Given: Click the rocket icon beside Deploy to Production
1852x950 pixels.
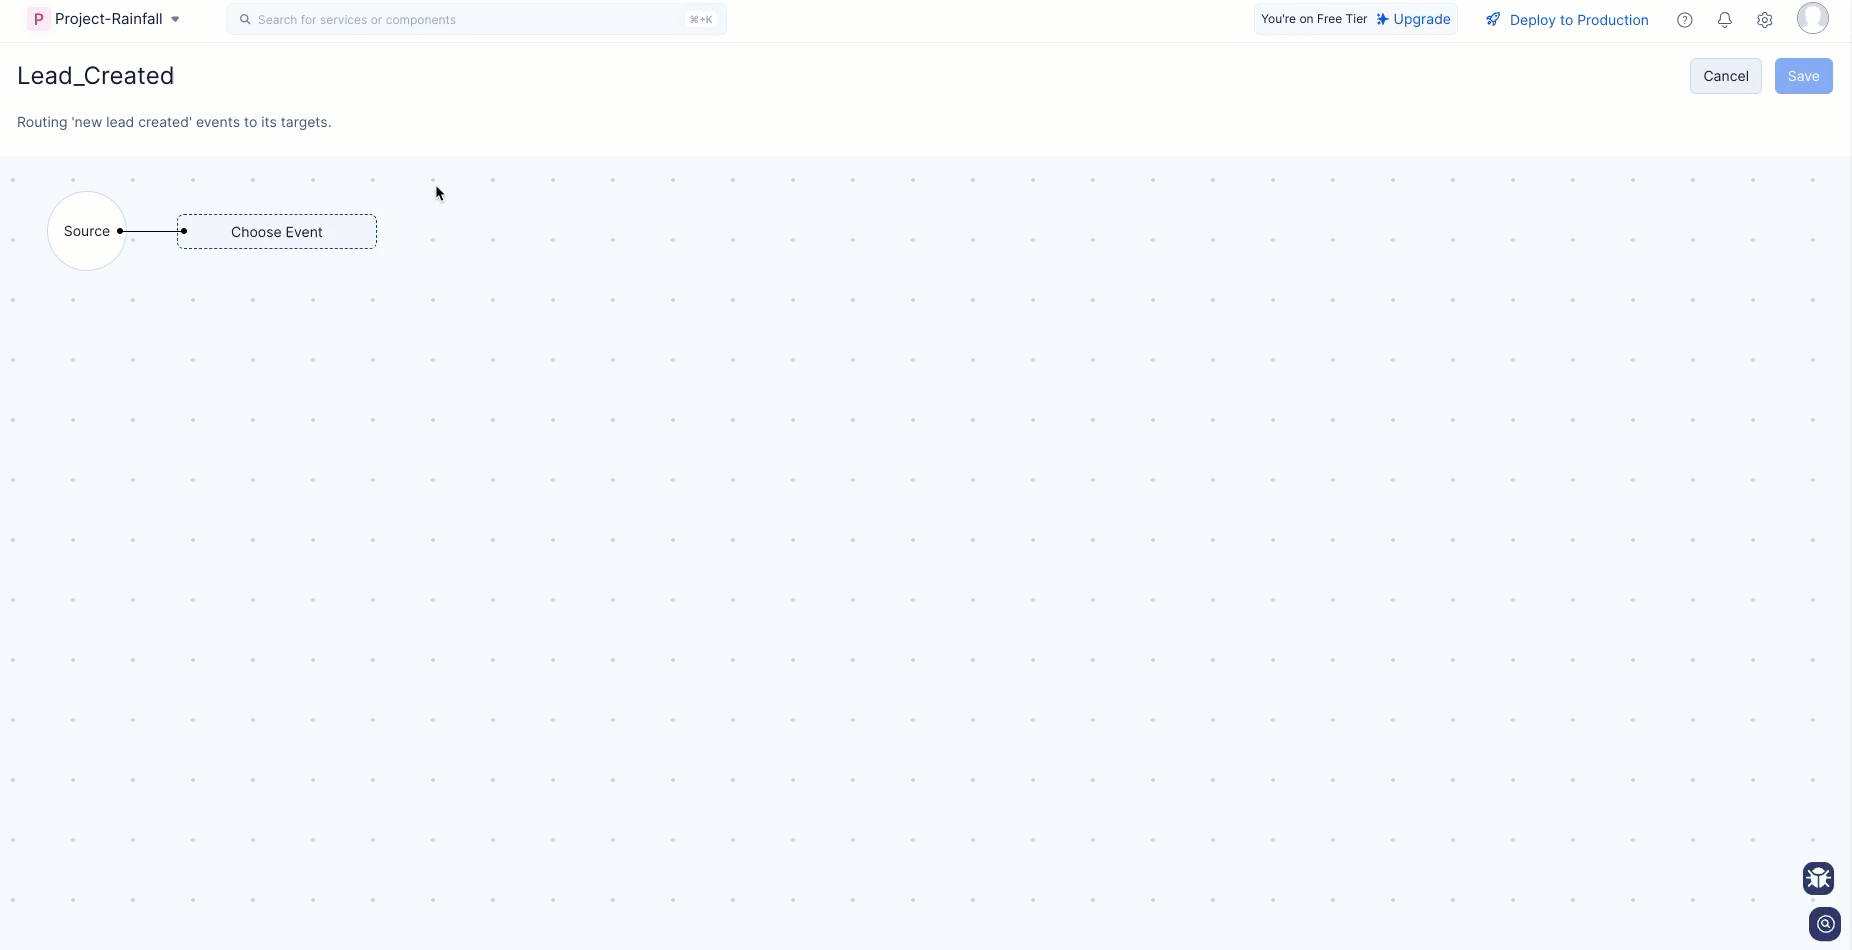Looking at the screenshot, I should [x=1493, y=19].
